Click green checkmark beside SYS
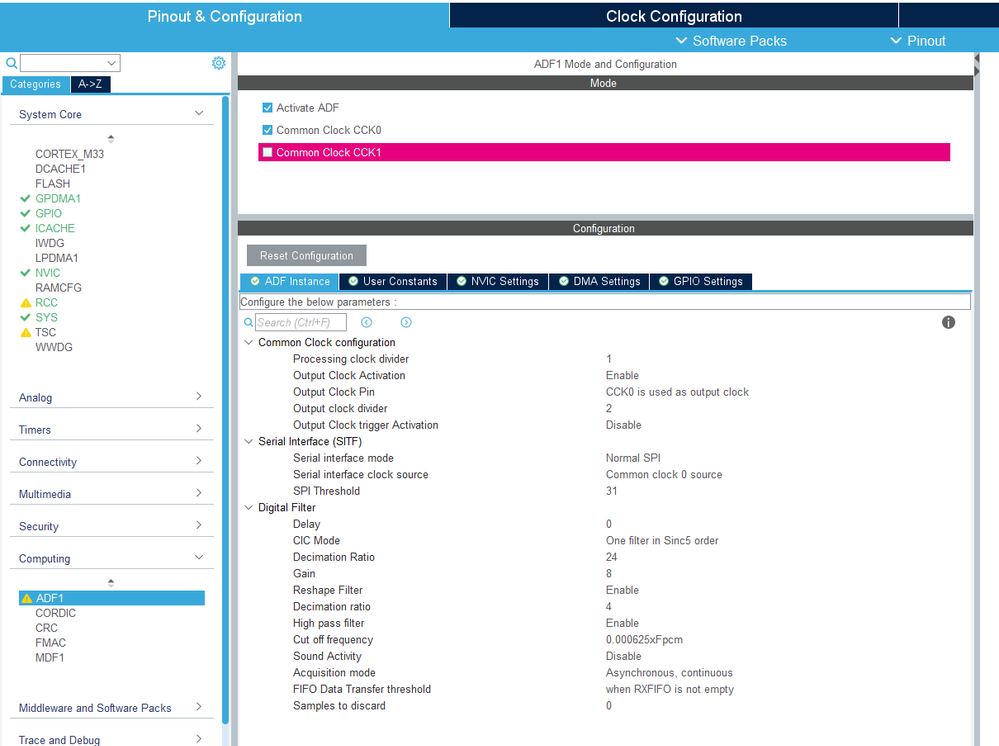Image resolution: width=999 pixels, height=746 pixels. [x=25, y=317]
